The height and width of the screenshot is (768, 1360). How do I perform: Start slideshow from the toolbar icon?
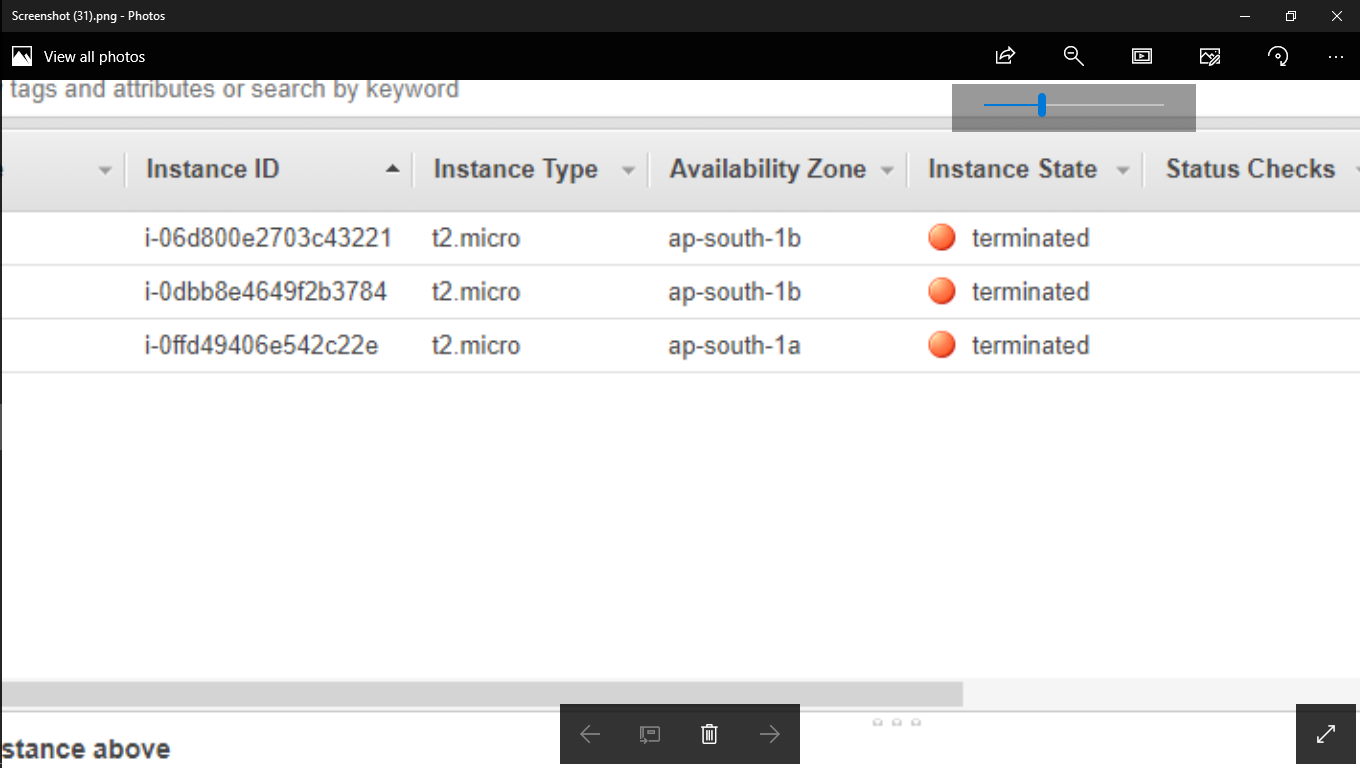tap(1142, 56)
